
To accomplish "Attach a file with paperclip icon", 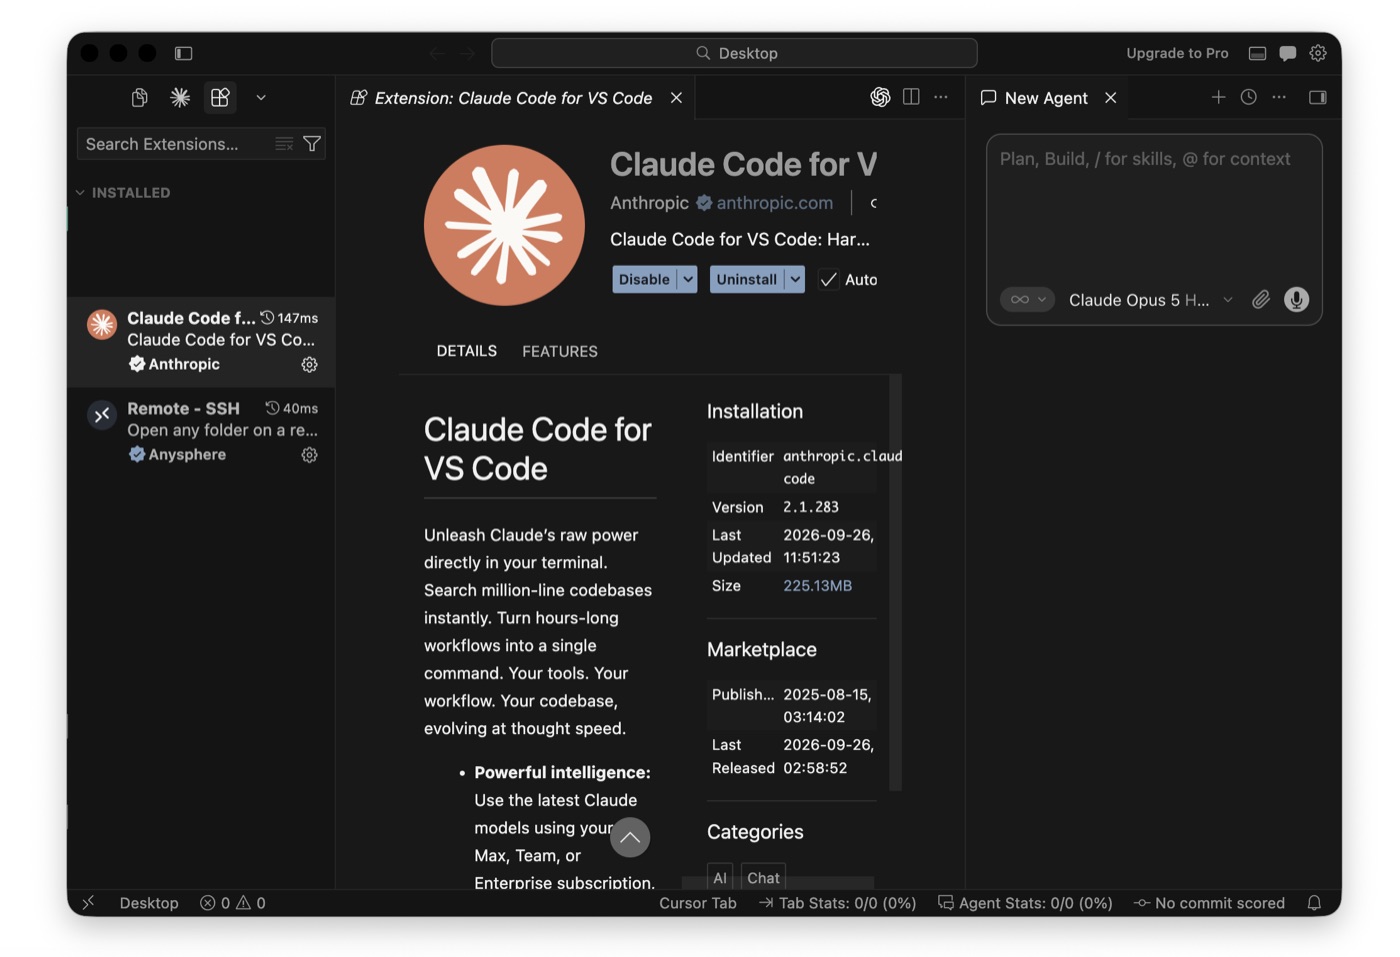I will (x=1261, y=300).
